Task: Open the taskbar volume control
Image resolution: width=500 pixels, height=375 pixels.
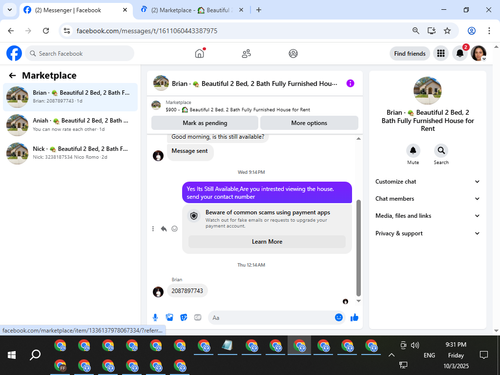Action: [415, 345]
